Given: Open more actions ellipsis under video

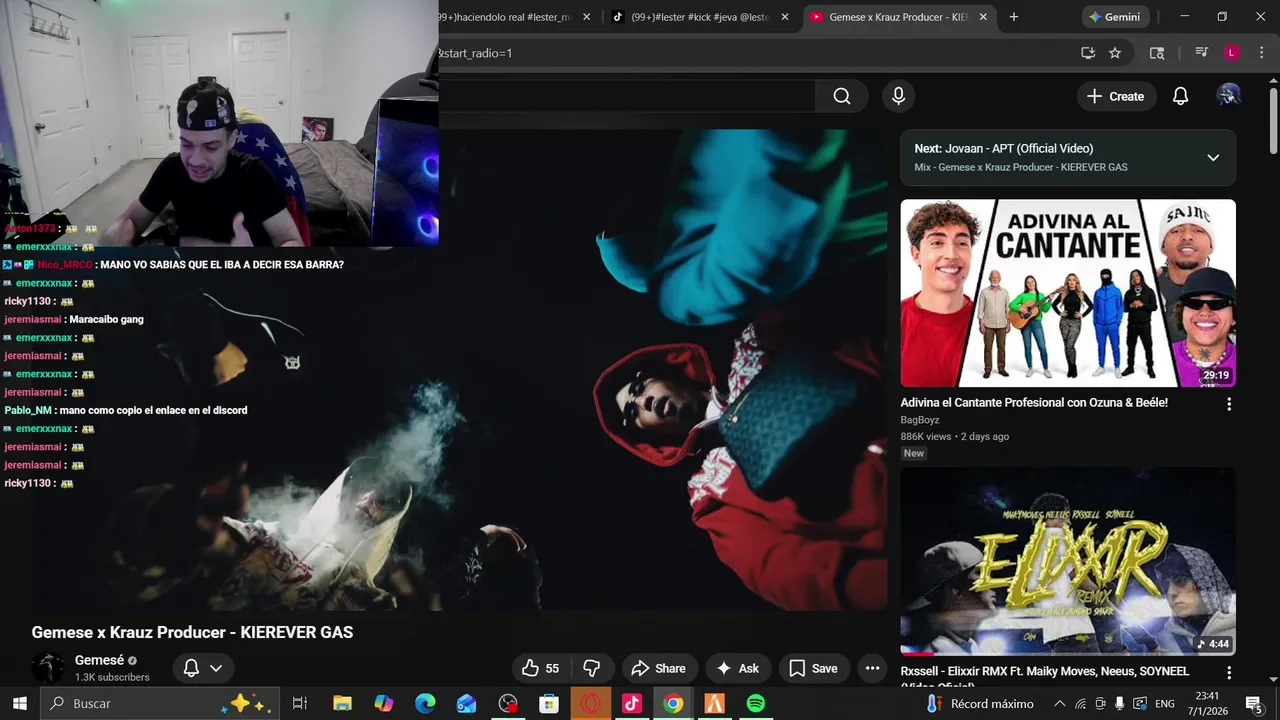Looking at the screenshot, I should (x=872, y=668).
